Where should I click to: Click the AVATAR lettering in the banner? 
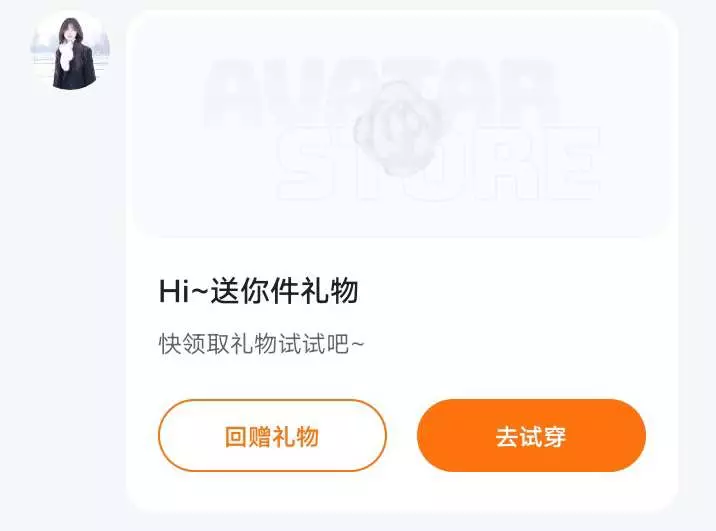(x=380, y=91)
